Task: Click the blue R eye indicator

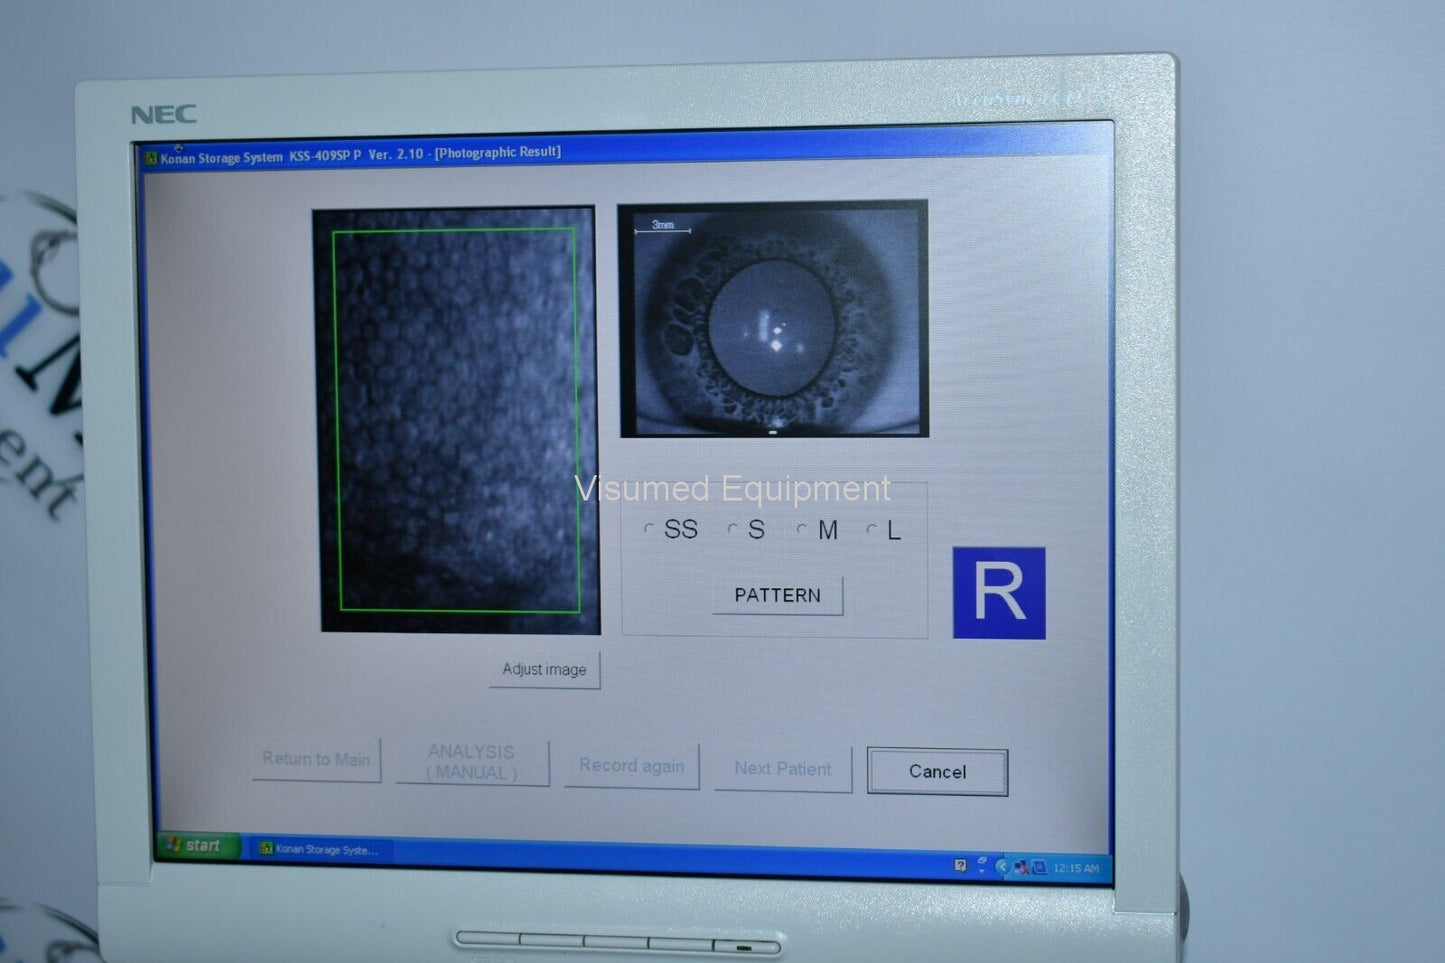Action: point(998,593)
